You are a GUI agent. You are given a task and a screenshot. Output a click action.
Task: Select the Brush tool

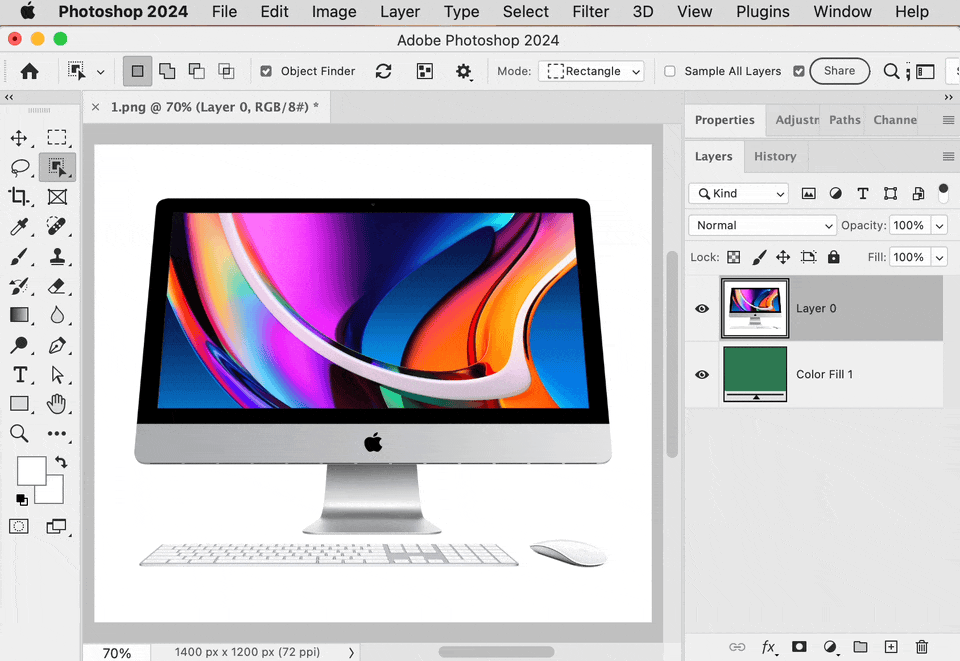(x=19, y=256)
